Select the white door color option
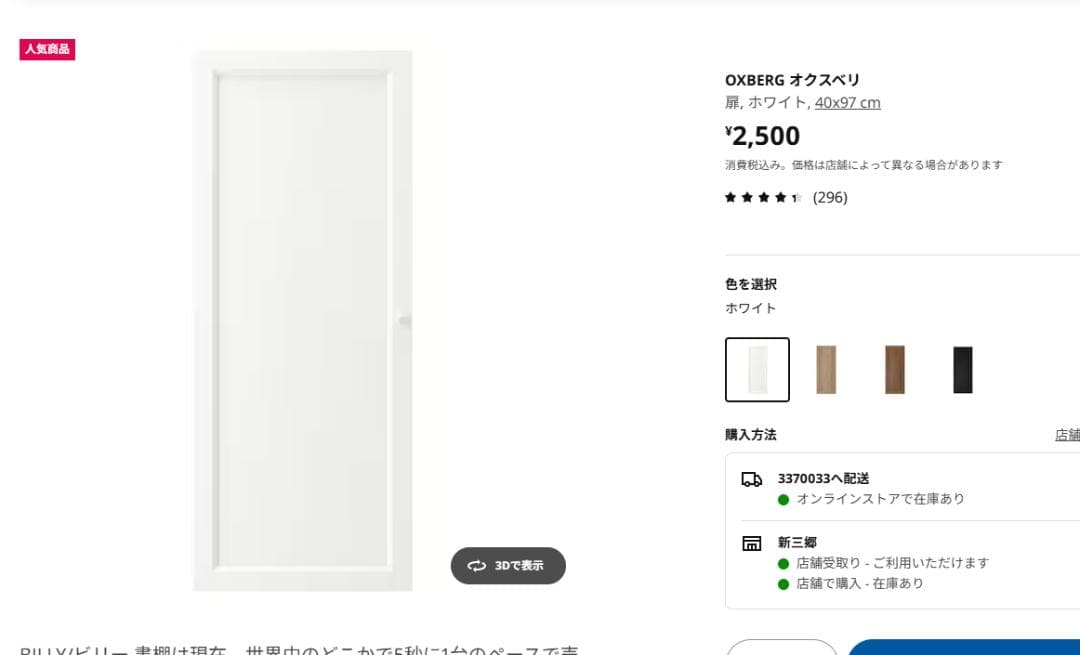Viewport: 1080px width, 655px height. click(x=757, y=369)
